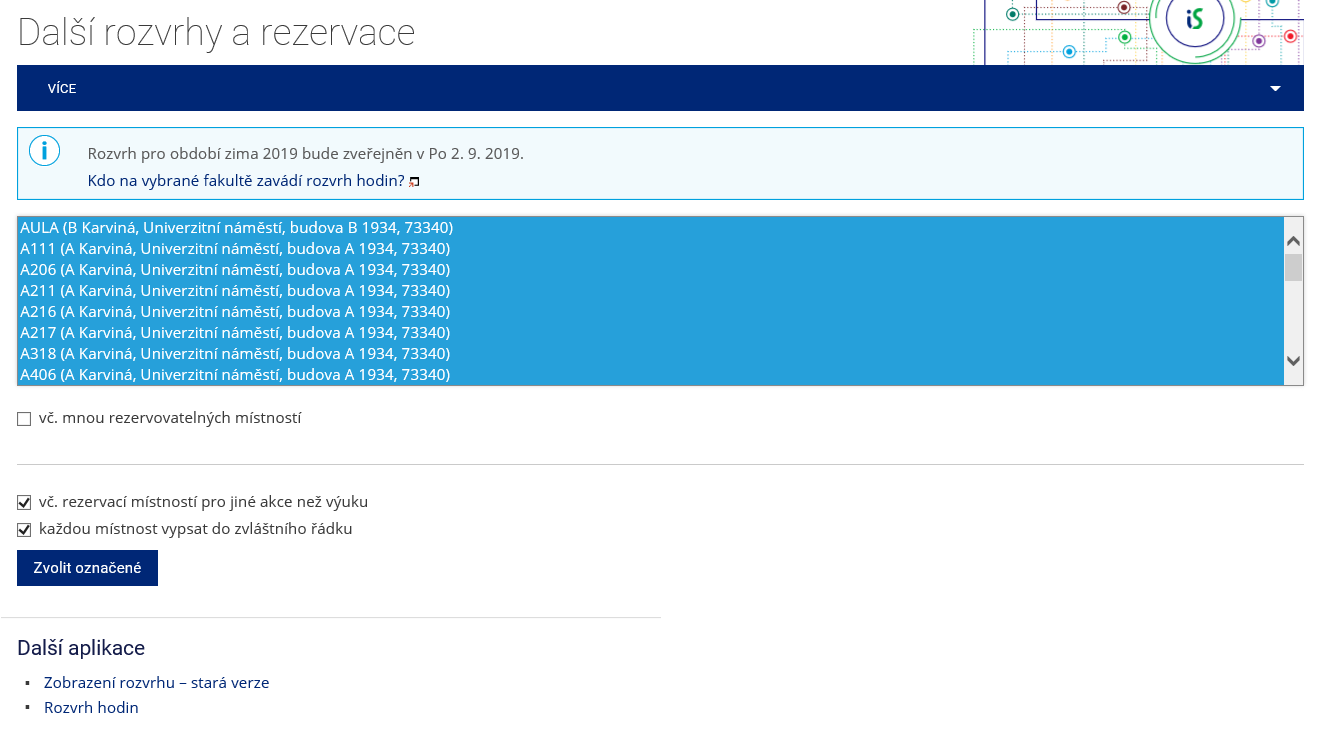This screenshot has width=1336, height=741.
Task: Enable 'vč. mnou rezervovatelných místností' checkbox
Action: tap(24, 419)
